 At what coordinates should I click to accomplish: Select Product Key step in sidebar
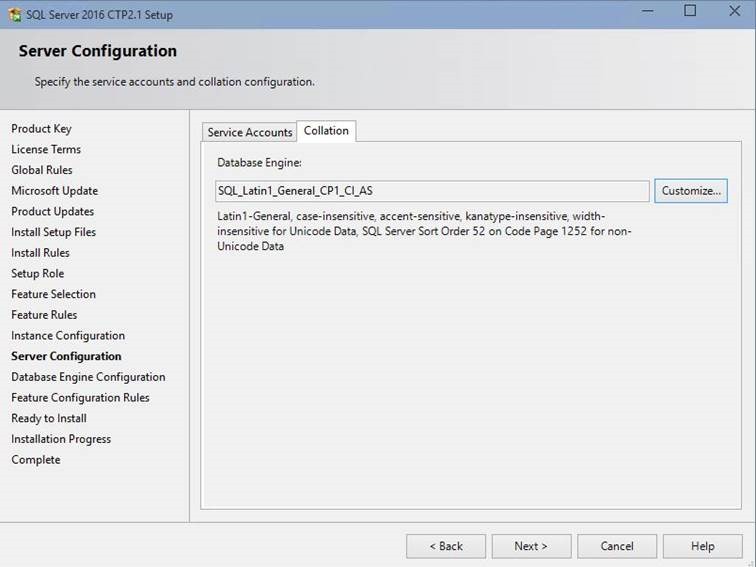(41, 129)
